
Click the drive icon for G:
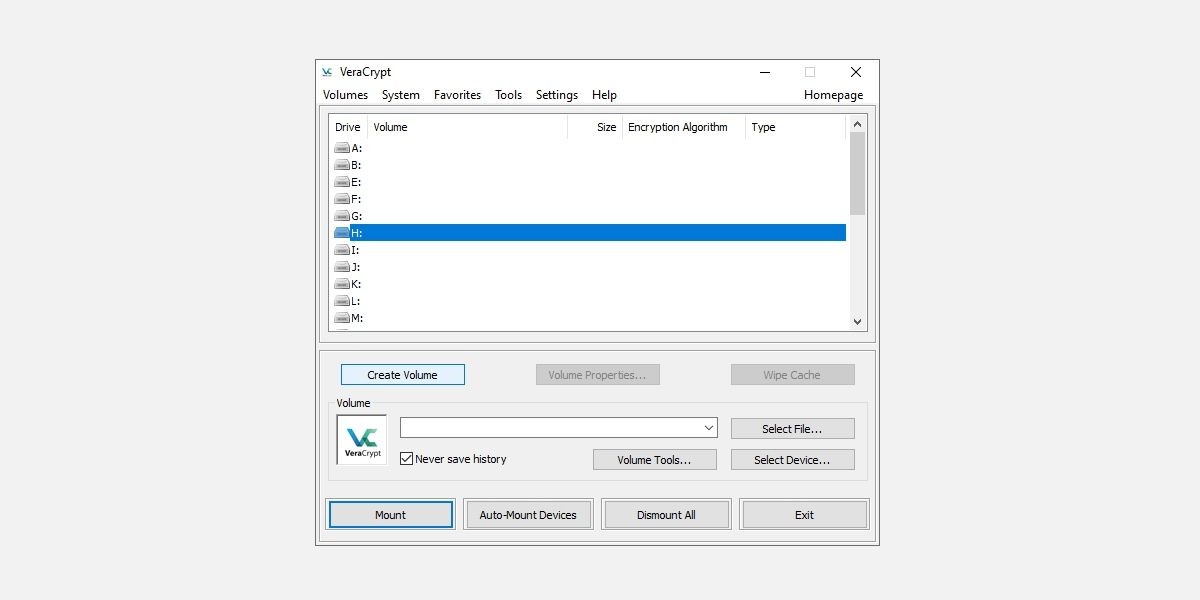[342, 216]
